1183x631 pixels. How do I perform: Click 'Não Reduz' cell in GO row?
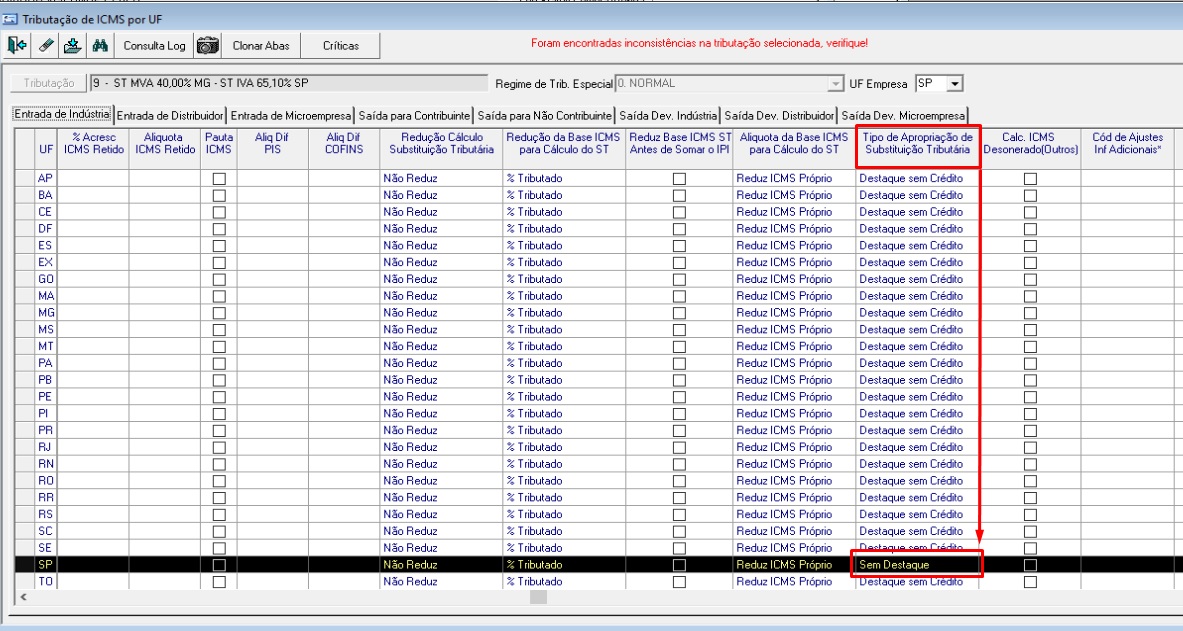(441, 279)
